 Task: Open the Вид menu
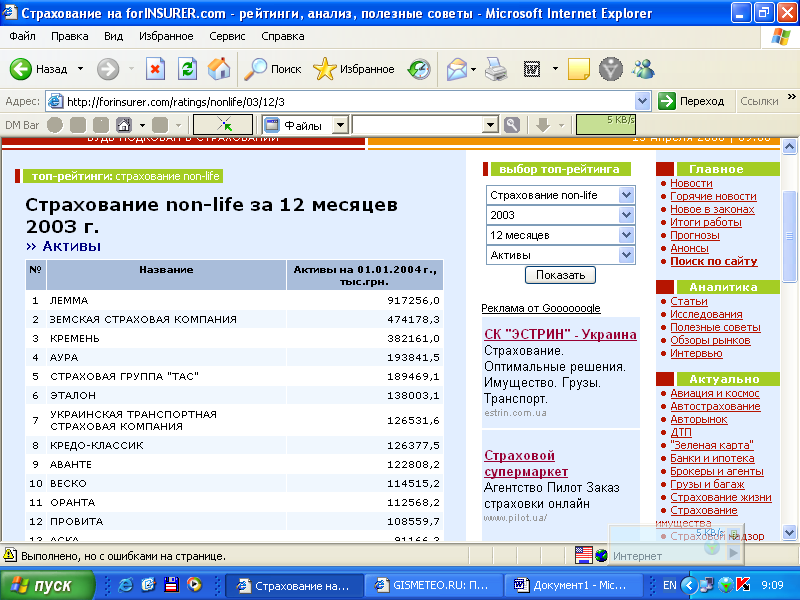point(114,36)
